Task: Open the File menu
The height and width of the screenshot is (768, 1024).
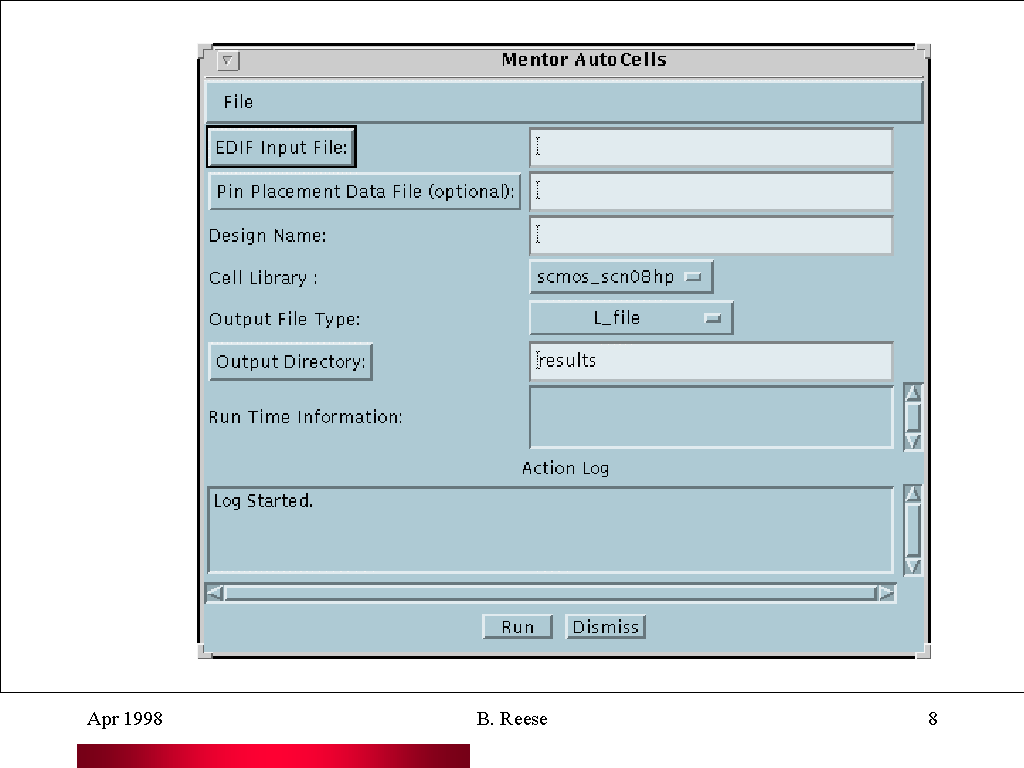Action: point(238,102)
